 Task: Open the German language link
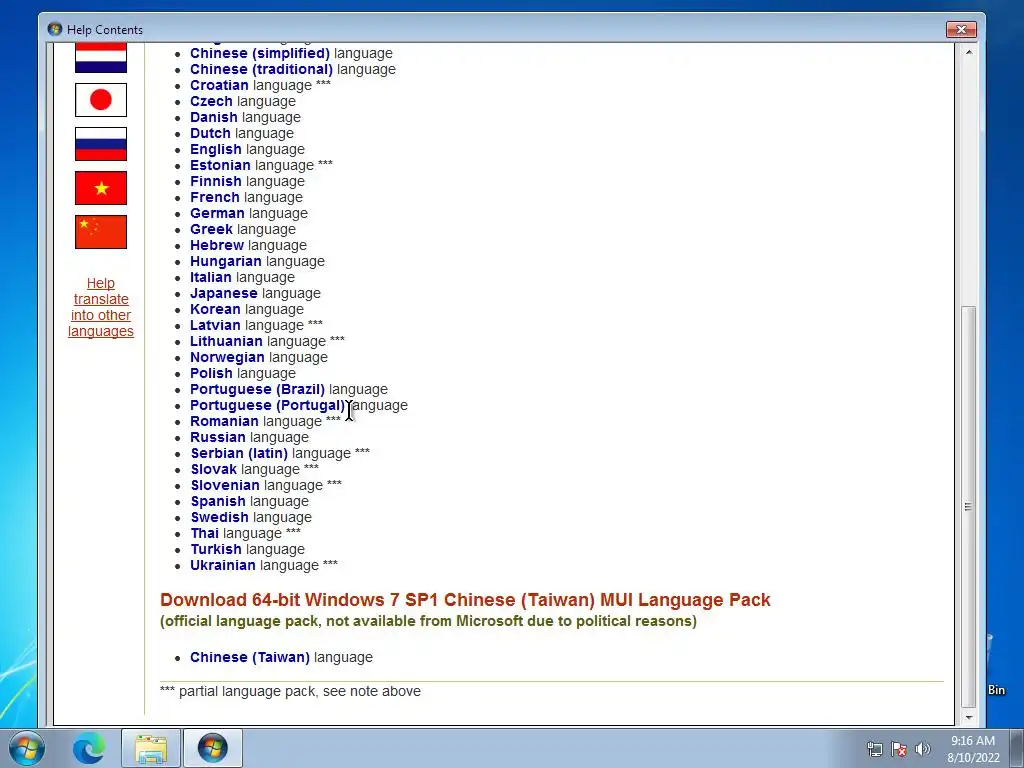(x=217, y=213)
